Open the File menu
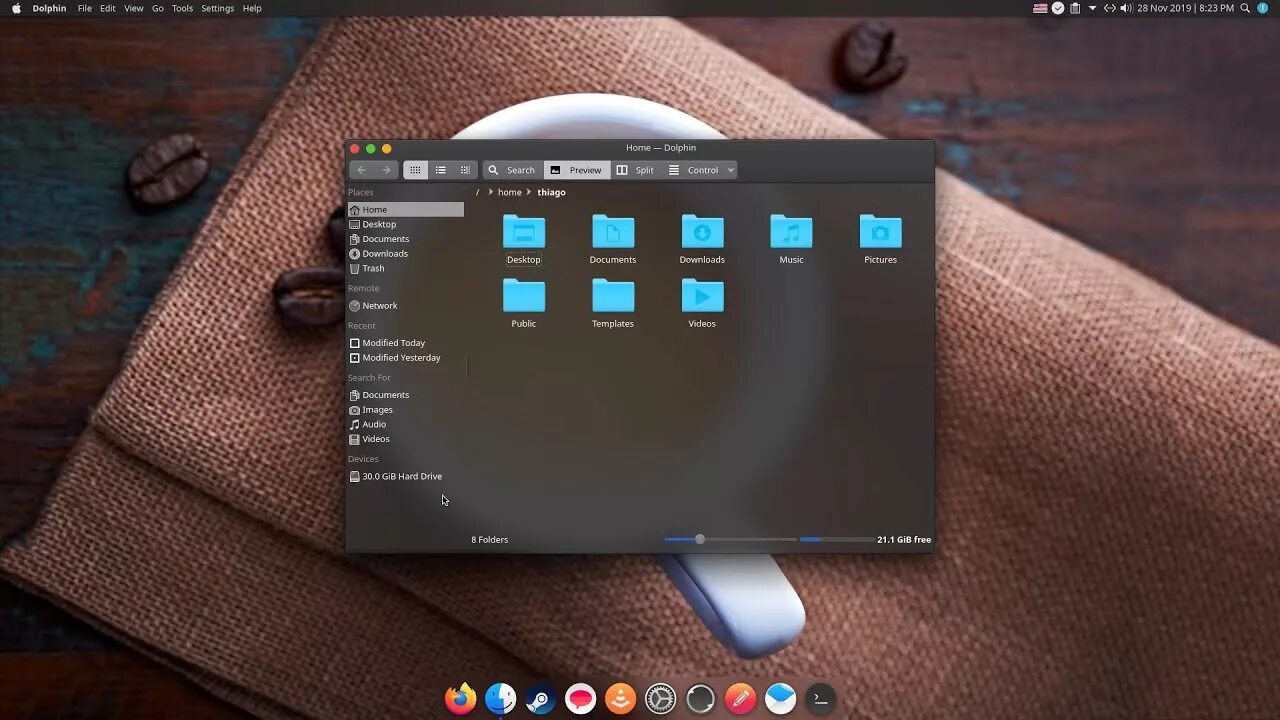This screenshot has height=720, width=1280. tap(84, 8)
